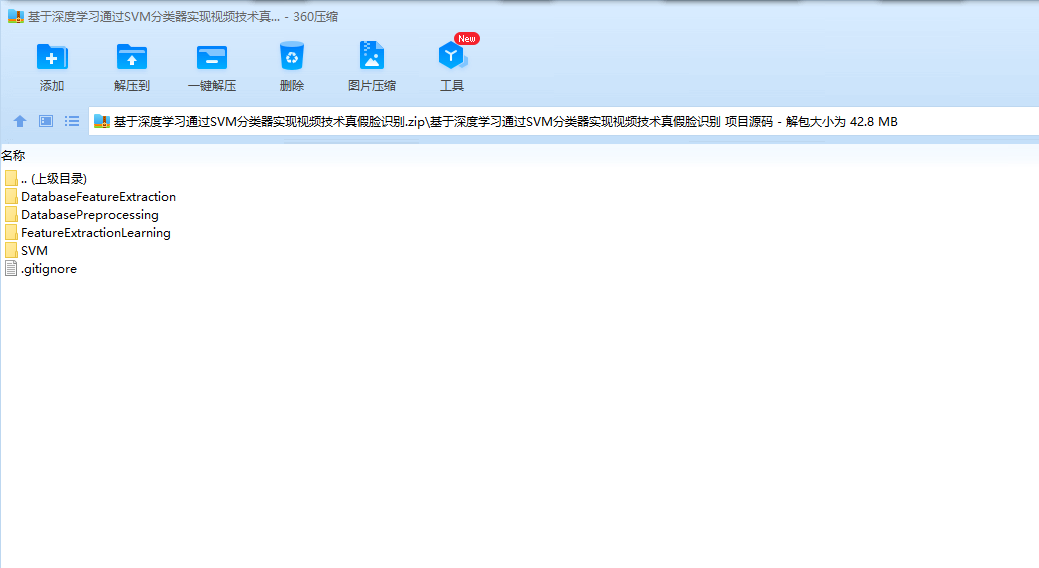Click the folder icon beside 上级目录
Screen dimensions: 1039x568
click(11, 178)
